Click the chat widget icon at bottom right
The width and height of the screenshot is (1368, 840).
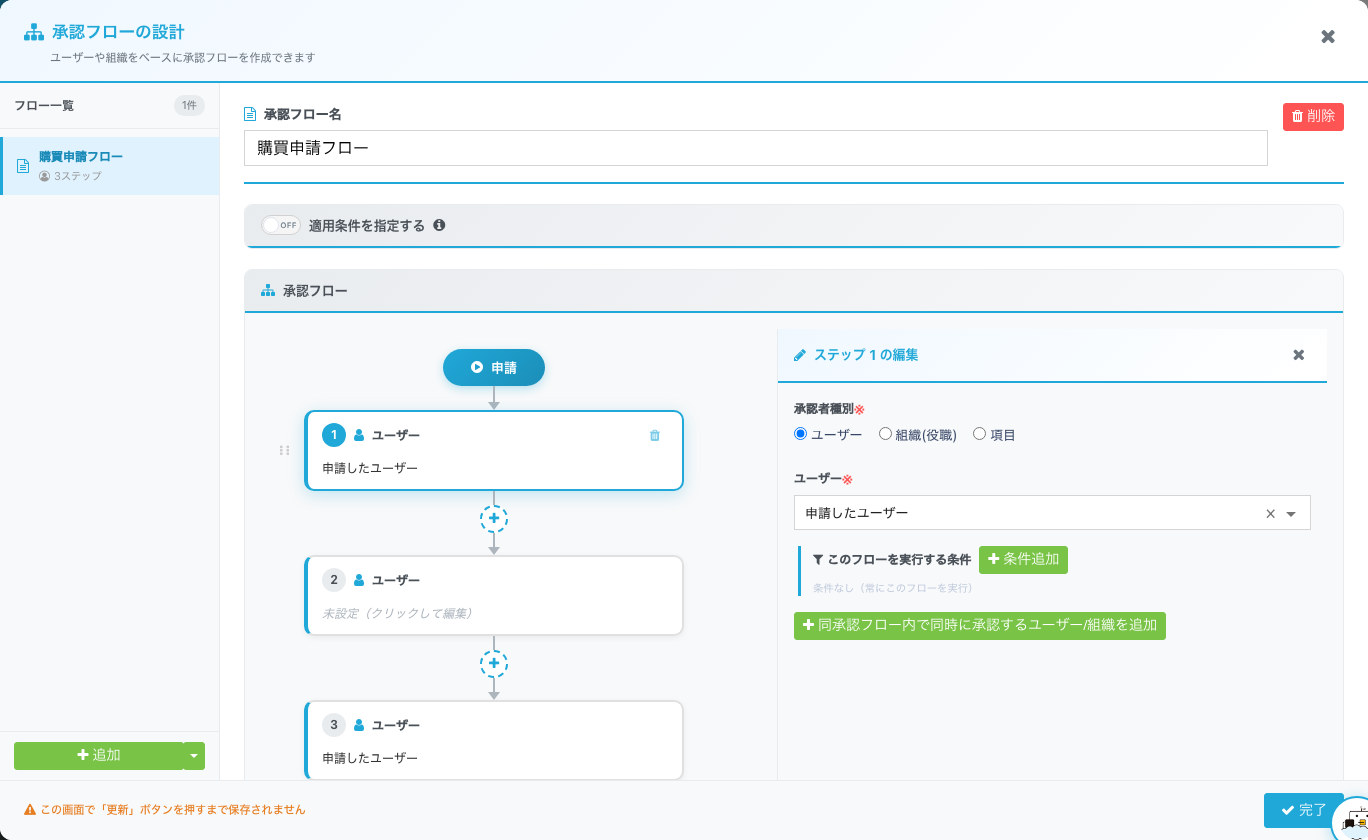1353,822
